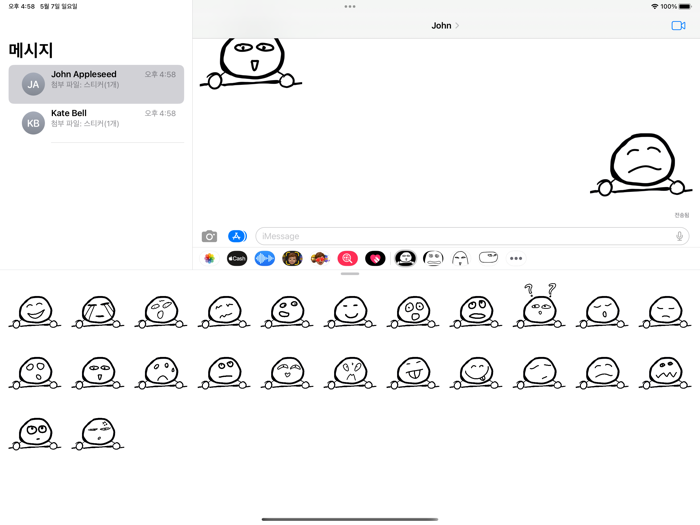Open Apple Cash app in drawer
The width and height of the screenshot is (700, 525).
(x=237, y=258)
